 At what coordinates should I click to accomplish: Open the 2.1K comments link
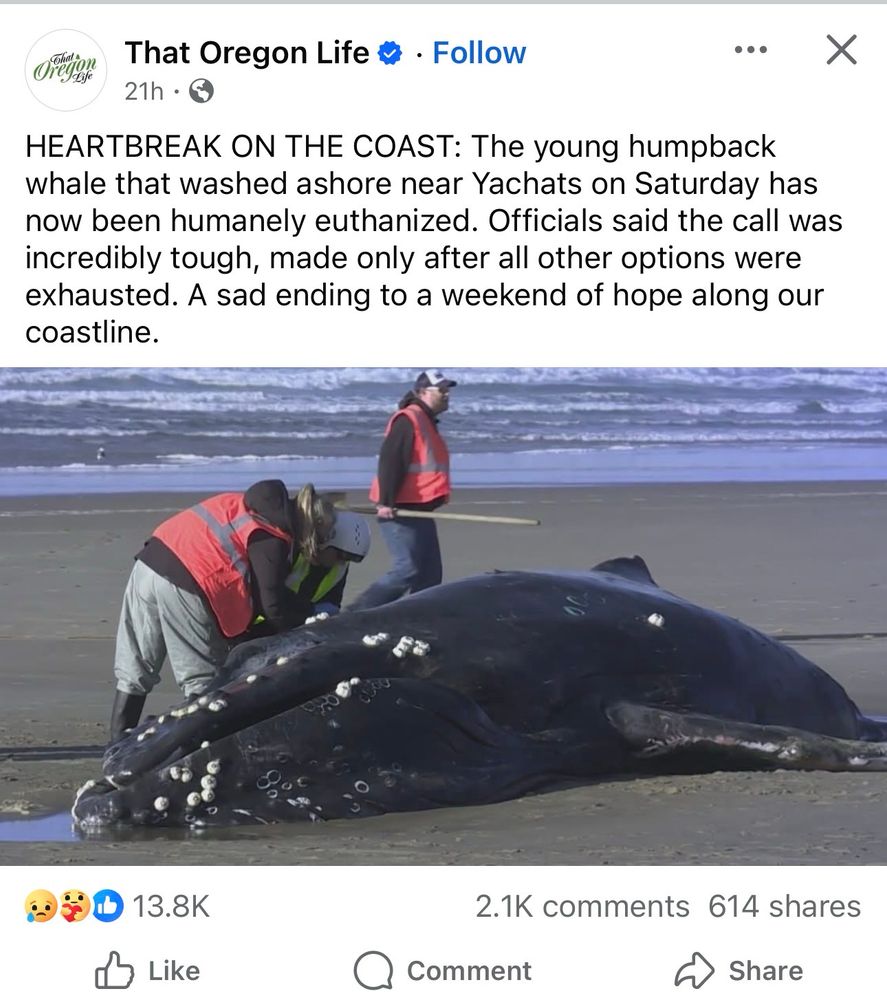(582, 906)
